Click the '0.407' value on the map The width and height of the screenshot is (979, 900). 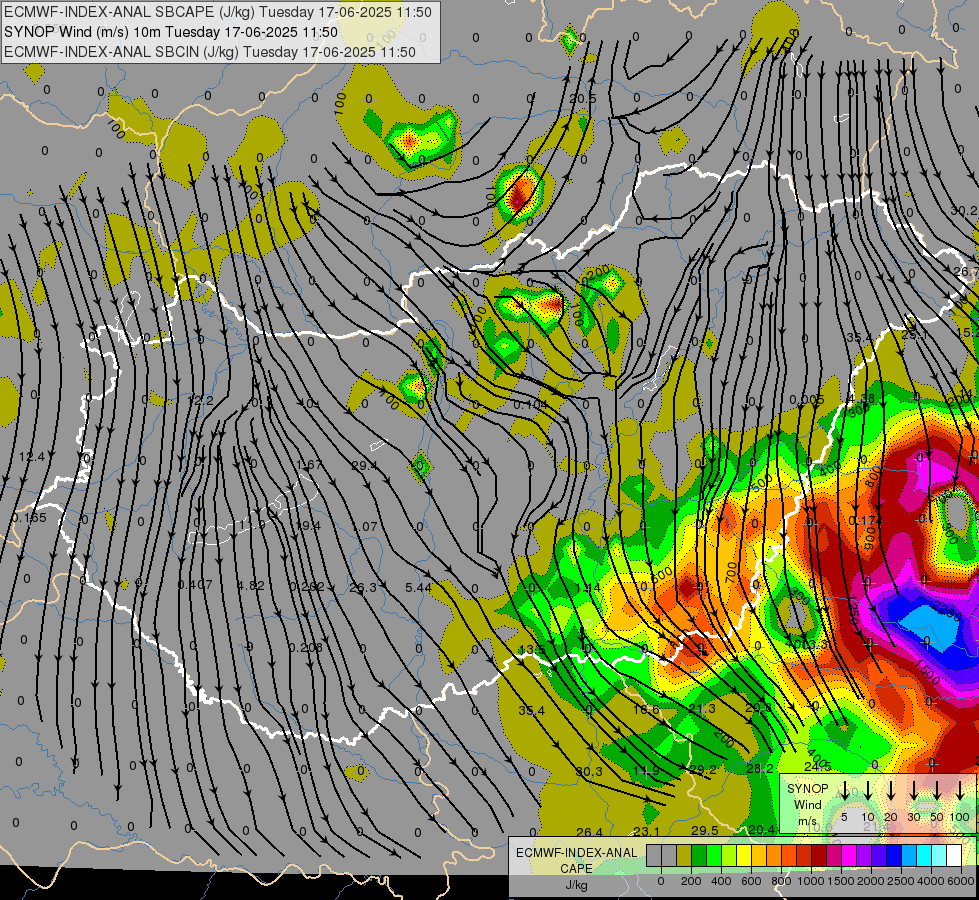pyautogui.click(x=195, y=585)
